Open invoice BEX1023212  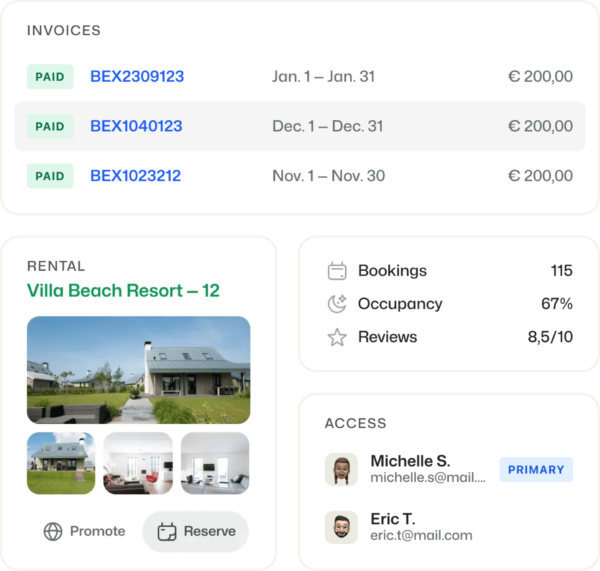pos(135,176)
